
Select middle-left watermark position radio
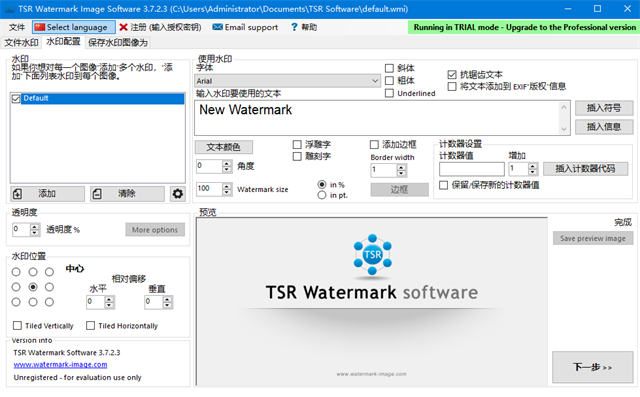(16, 287)
